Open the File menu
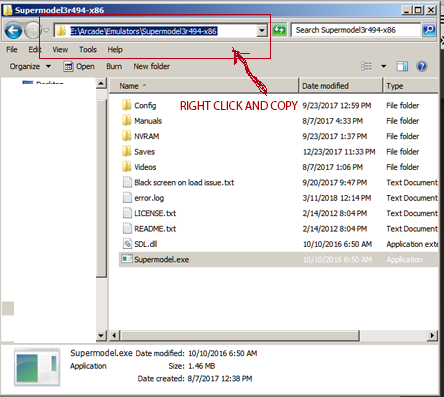Screen dimensions: 444x397 (x=12, y=50)
